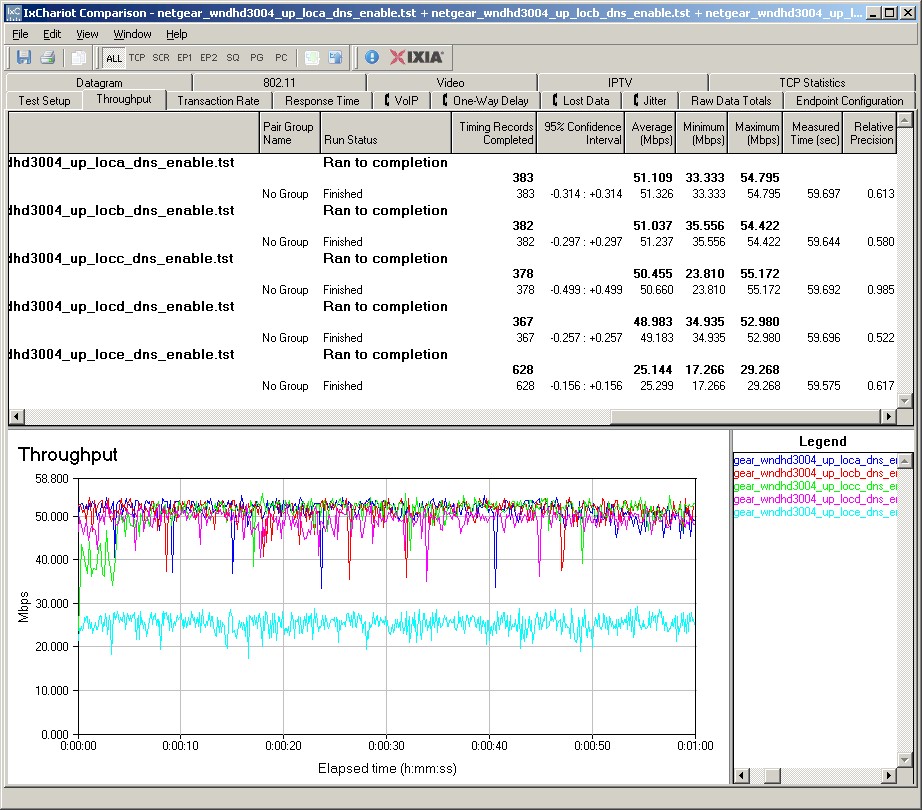Toggle the TCP filter button
This screenshot has height=810, width=922.
(137, 58)
